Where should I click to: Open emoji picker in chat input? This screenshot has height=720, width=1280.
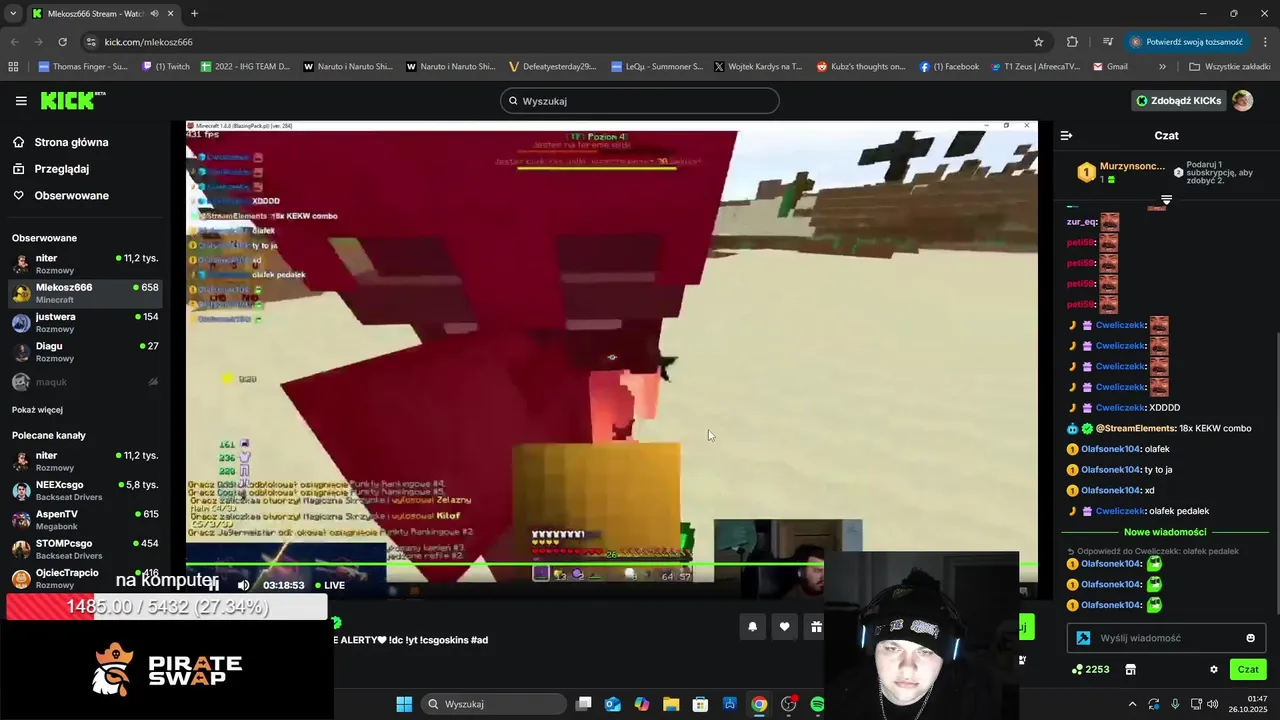pos(1250,638)
